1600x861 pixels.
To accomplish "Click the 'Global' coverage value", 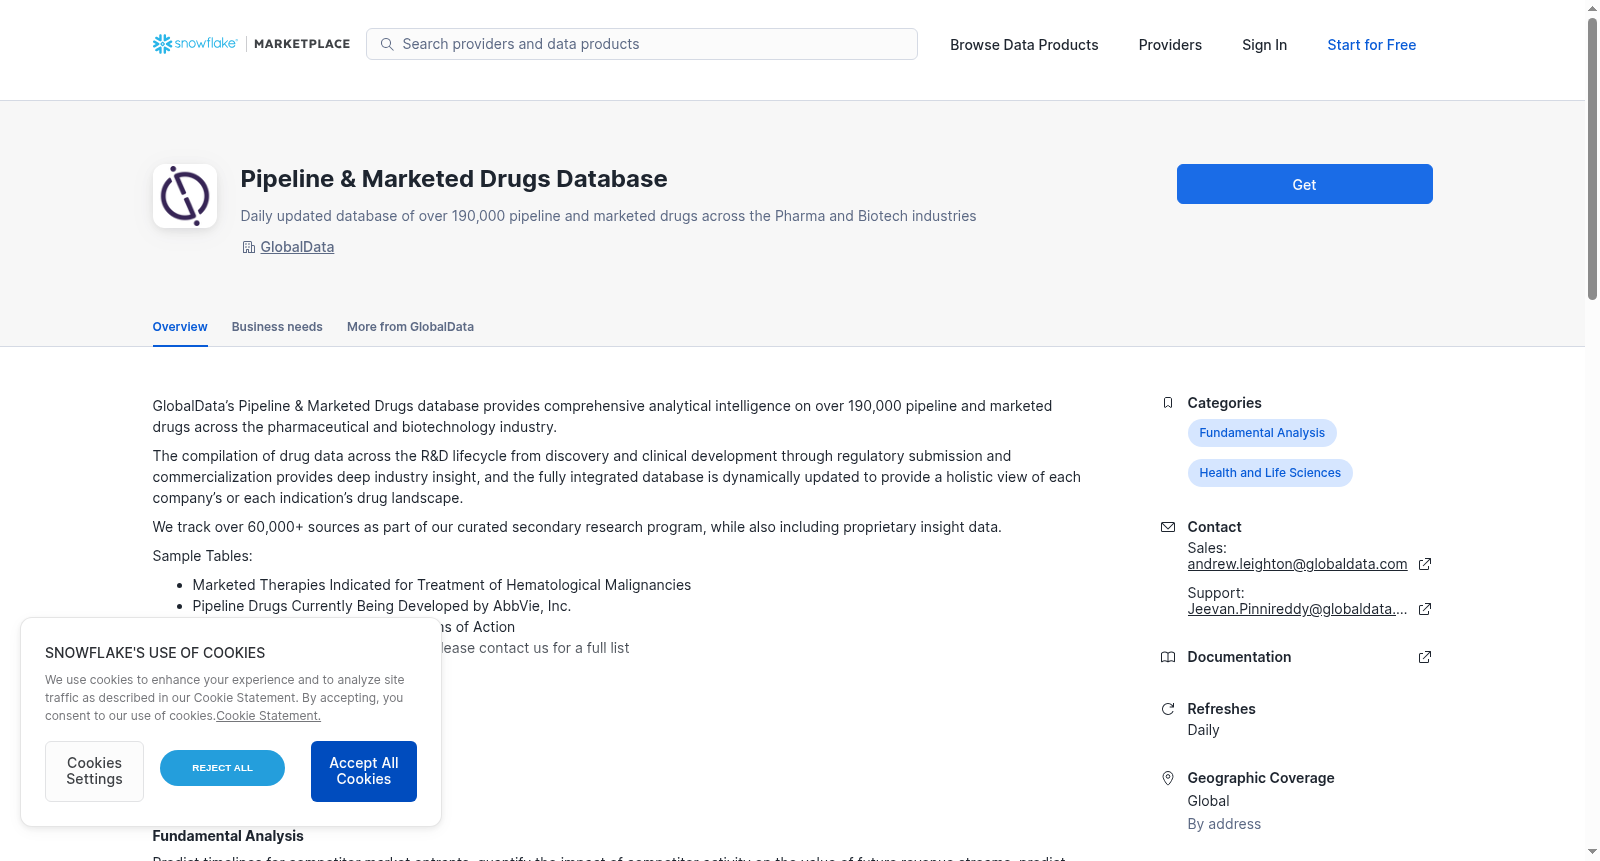I will click(1208, 801).
